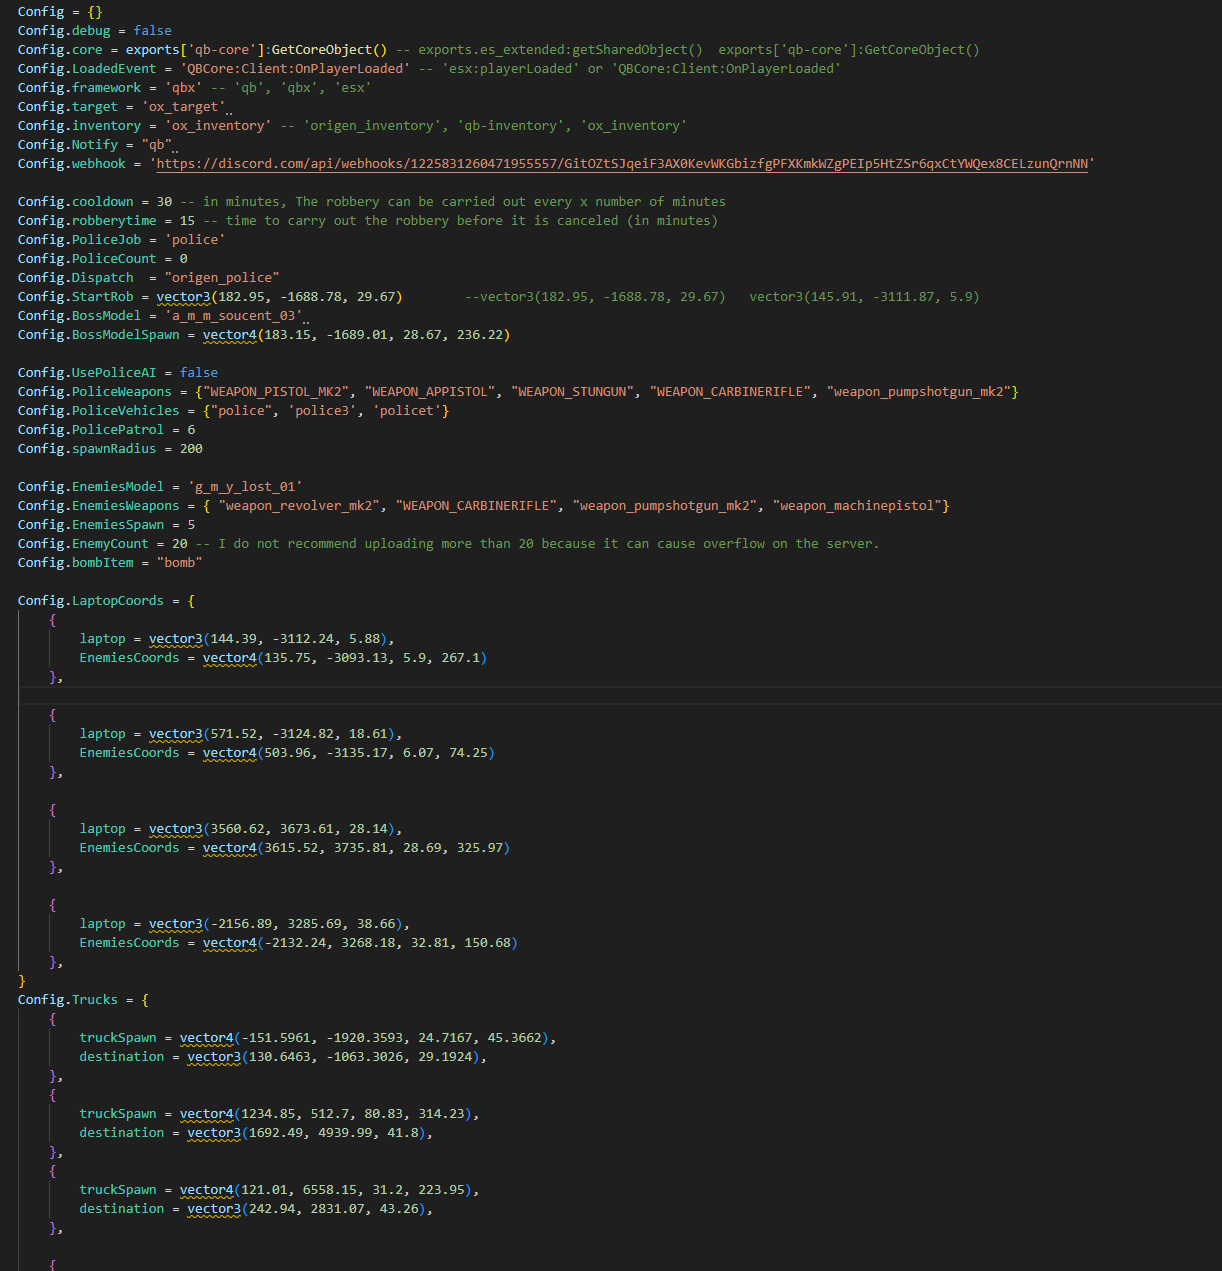This screenshot has height=1271, width=1222.
Task: Click the 'g_m_y_lost_01' enemies model string
Action: (245, 487)
